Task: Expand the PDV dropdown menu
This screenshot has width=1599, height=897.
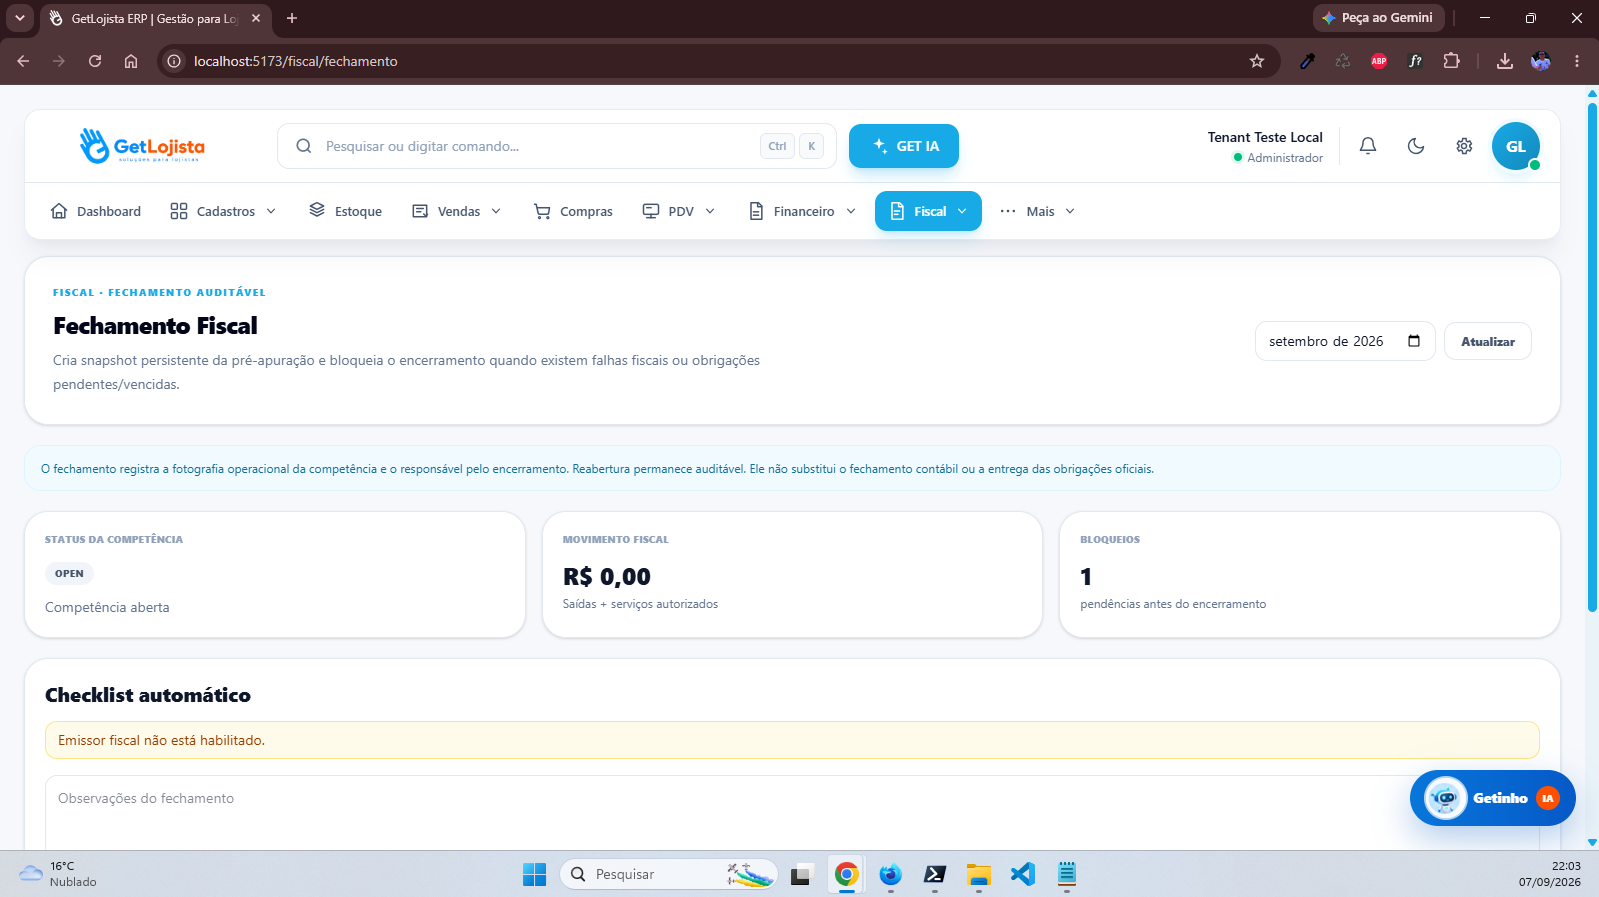Action: [x=679, y=211]
